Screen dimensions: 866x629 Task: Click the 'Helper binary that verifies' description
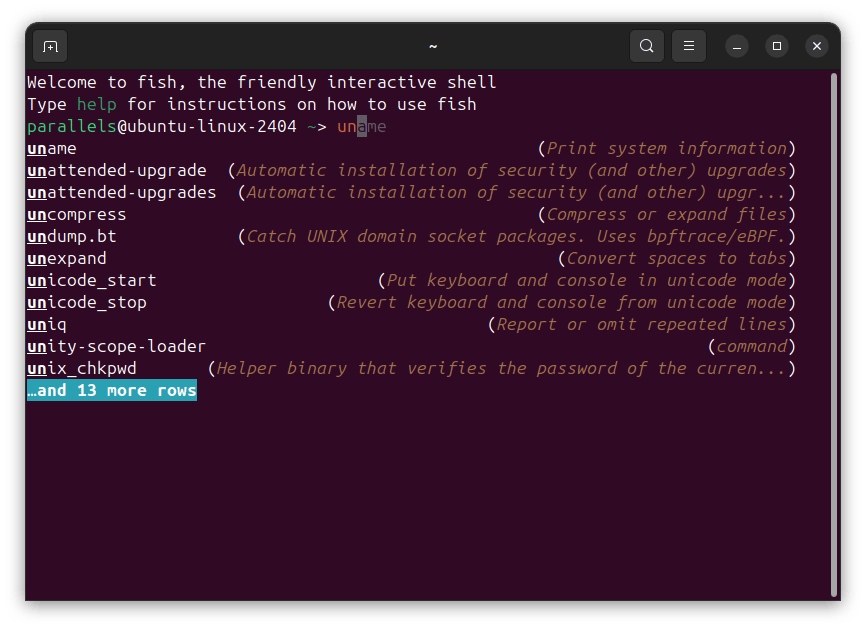click(501, 369)
